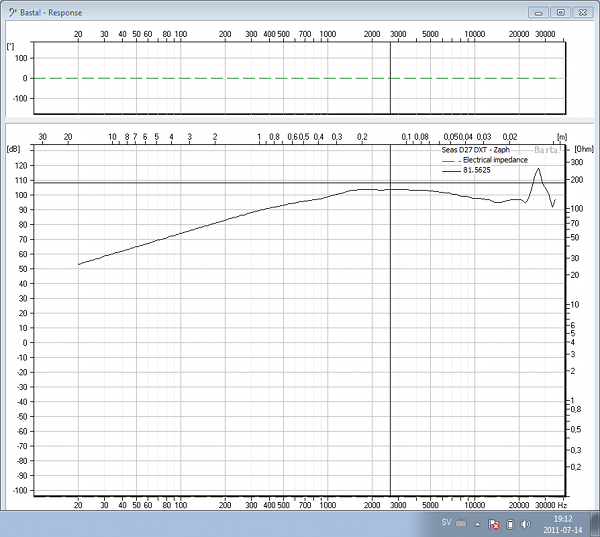
Task: Open the volume speaker tray icon
Action: coord(526,523)
